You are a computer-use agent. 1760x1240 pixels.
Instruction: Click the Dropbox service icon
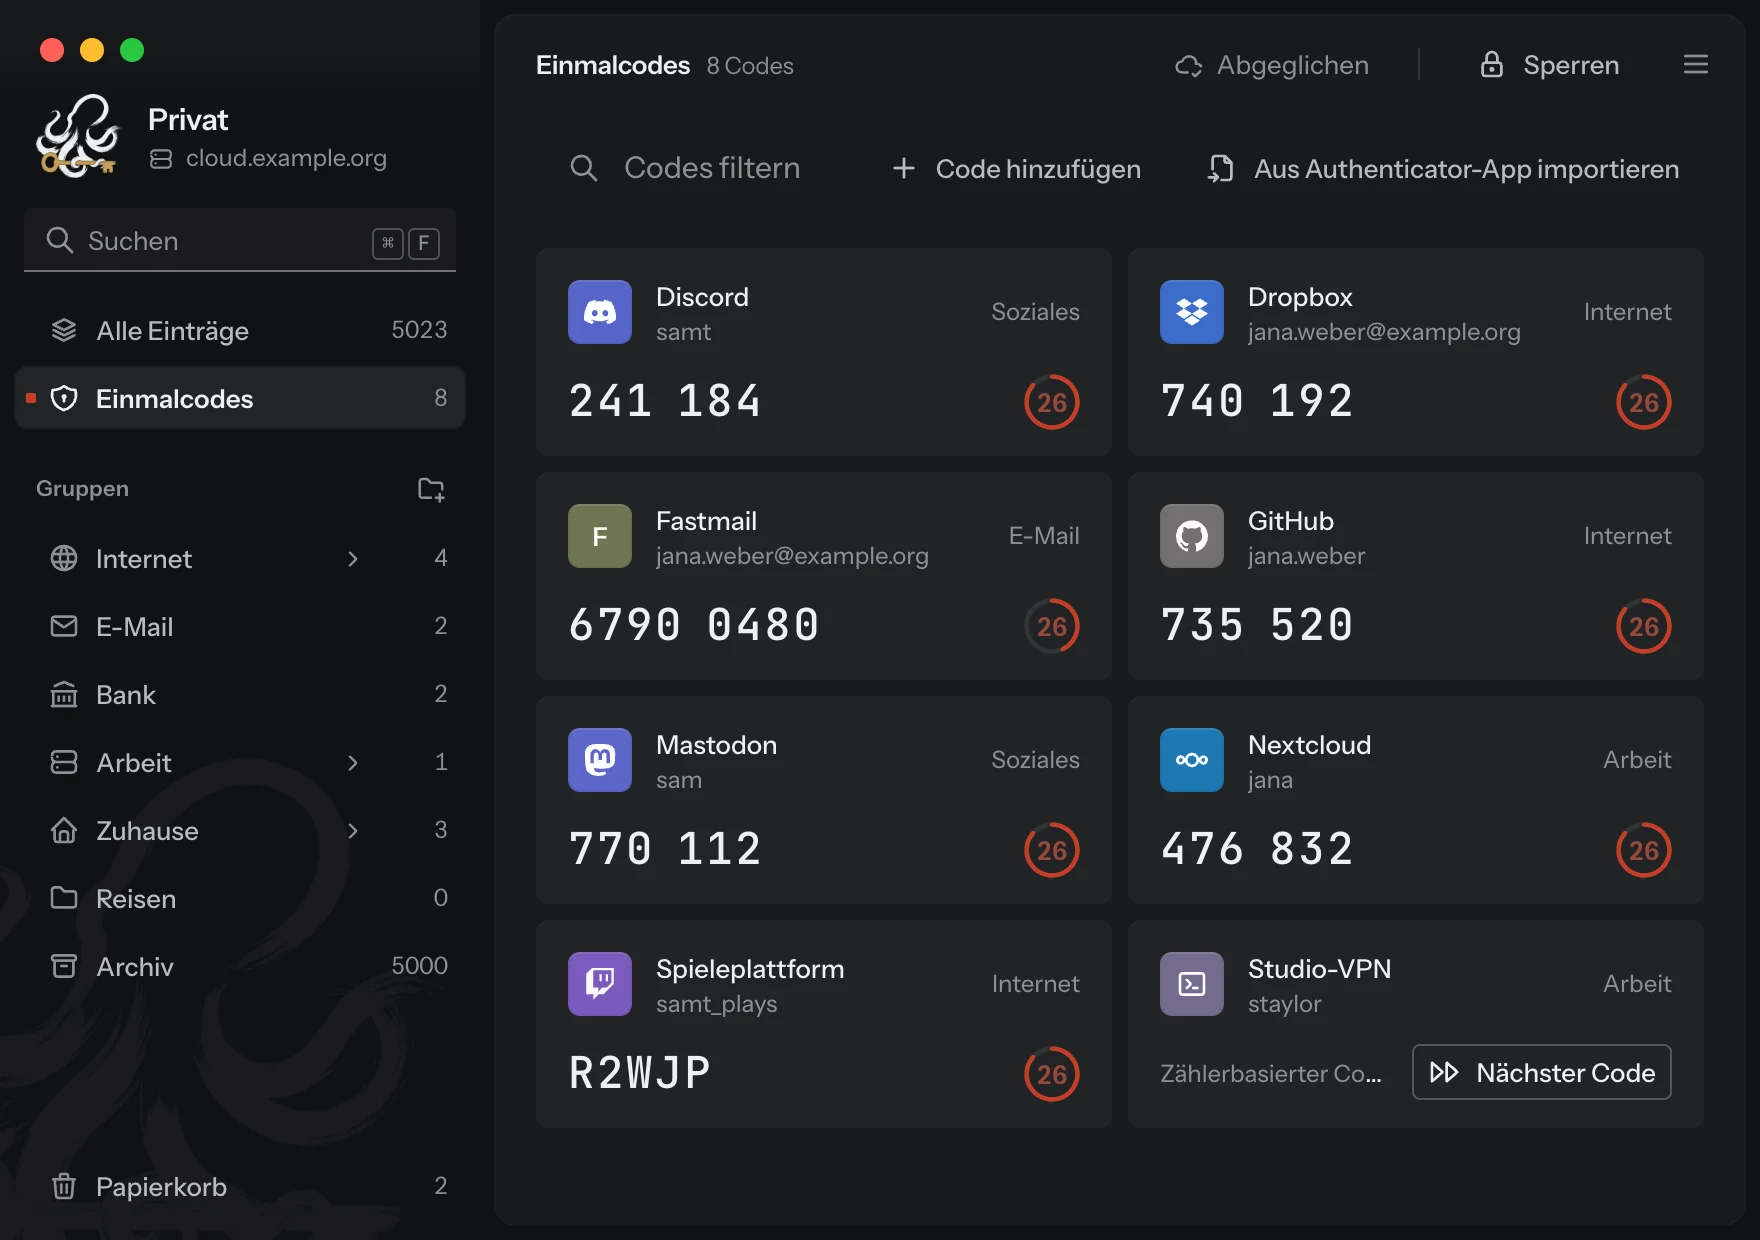click(1192, 312)
